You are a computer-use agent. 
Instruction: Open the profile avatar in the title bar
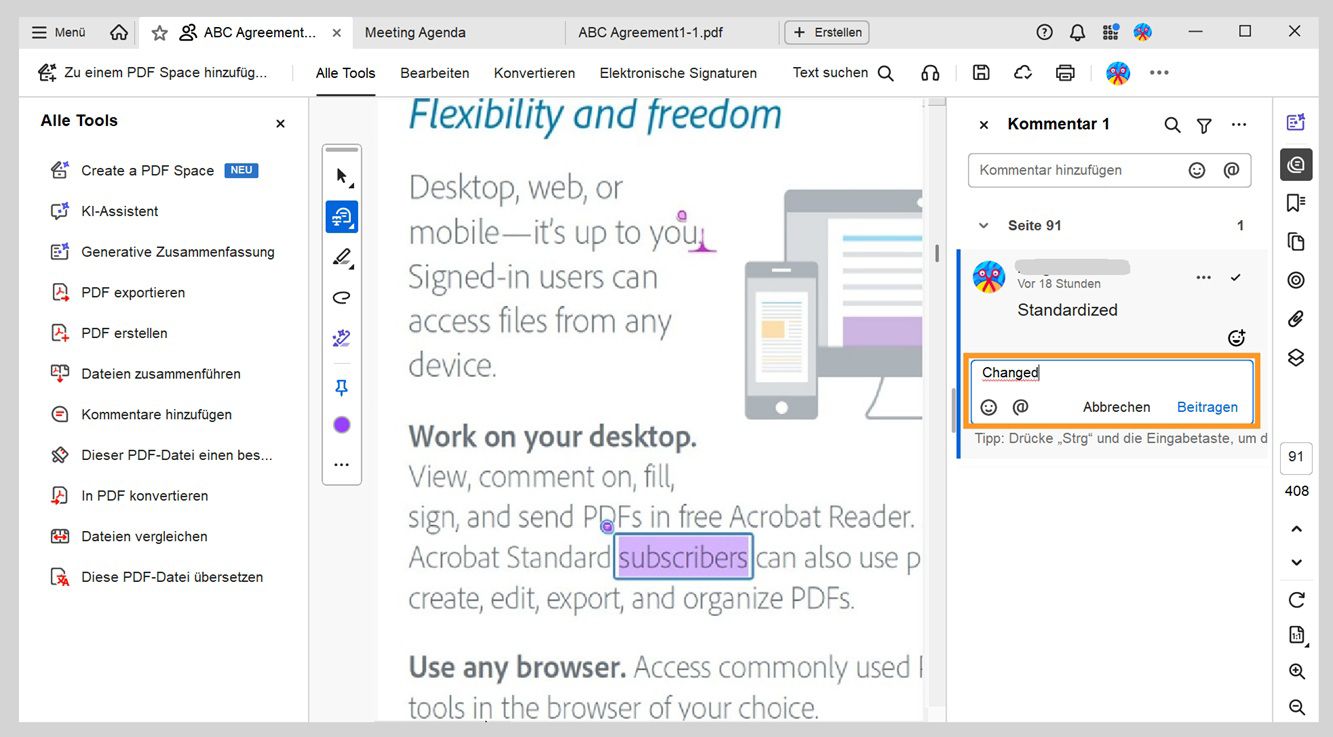click(1142, 32)
